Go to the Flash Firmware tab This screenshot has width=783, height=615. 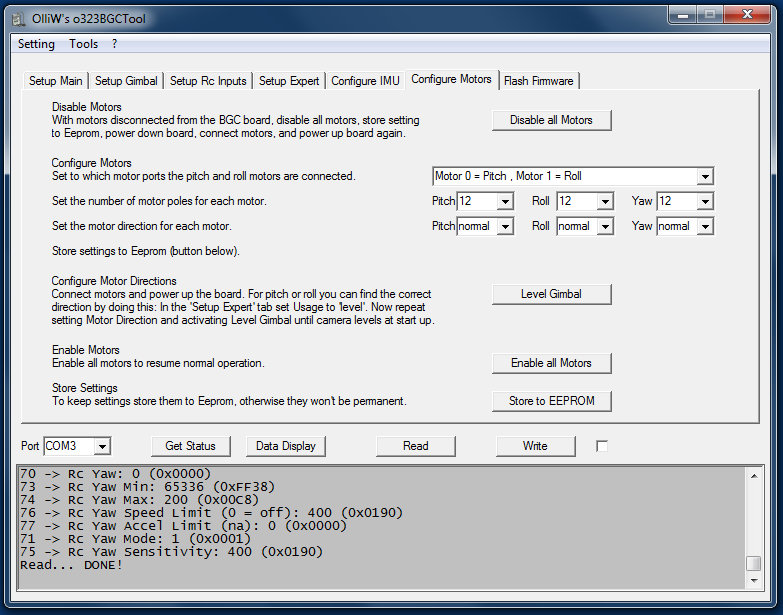tap(538, 81)
